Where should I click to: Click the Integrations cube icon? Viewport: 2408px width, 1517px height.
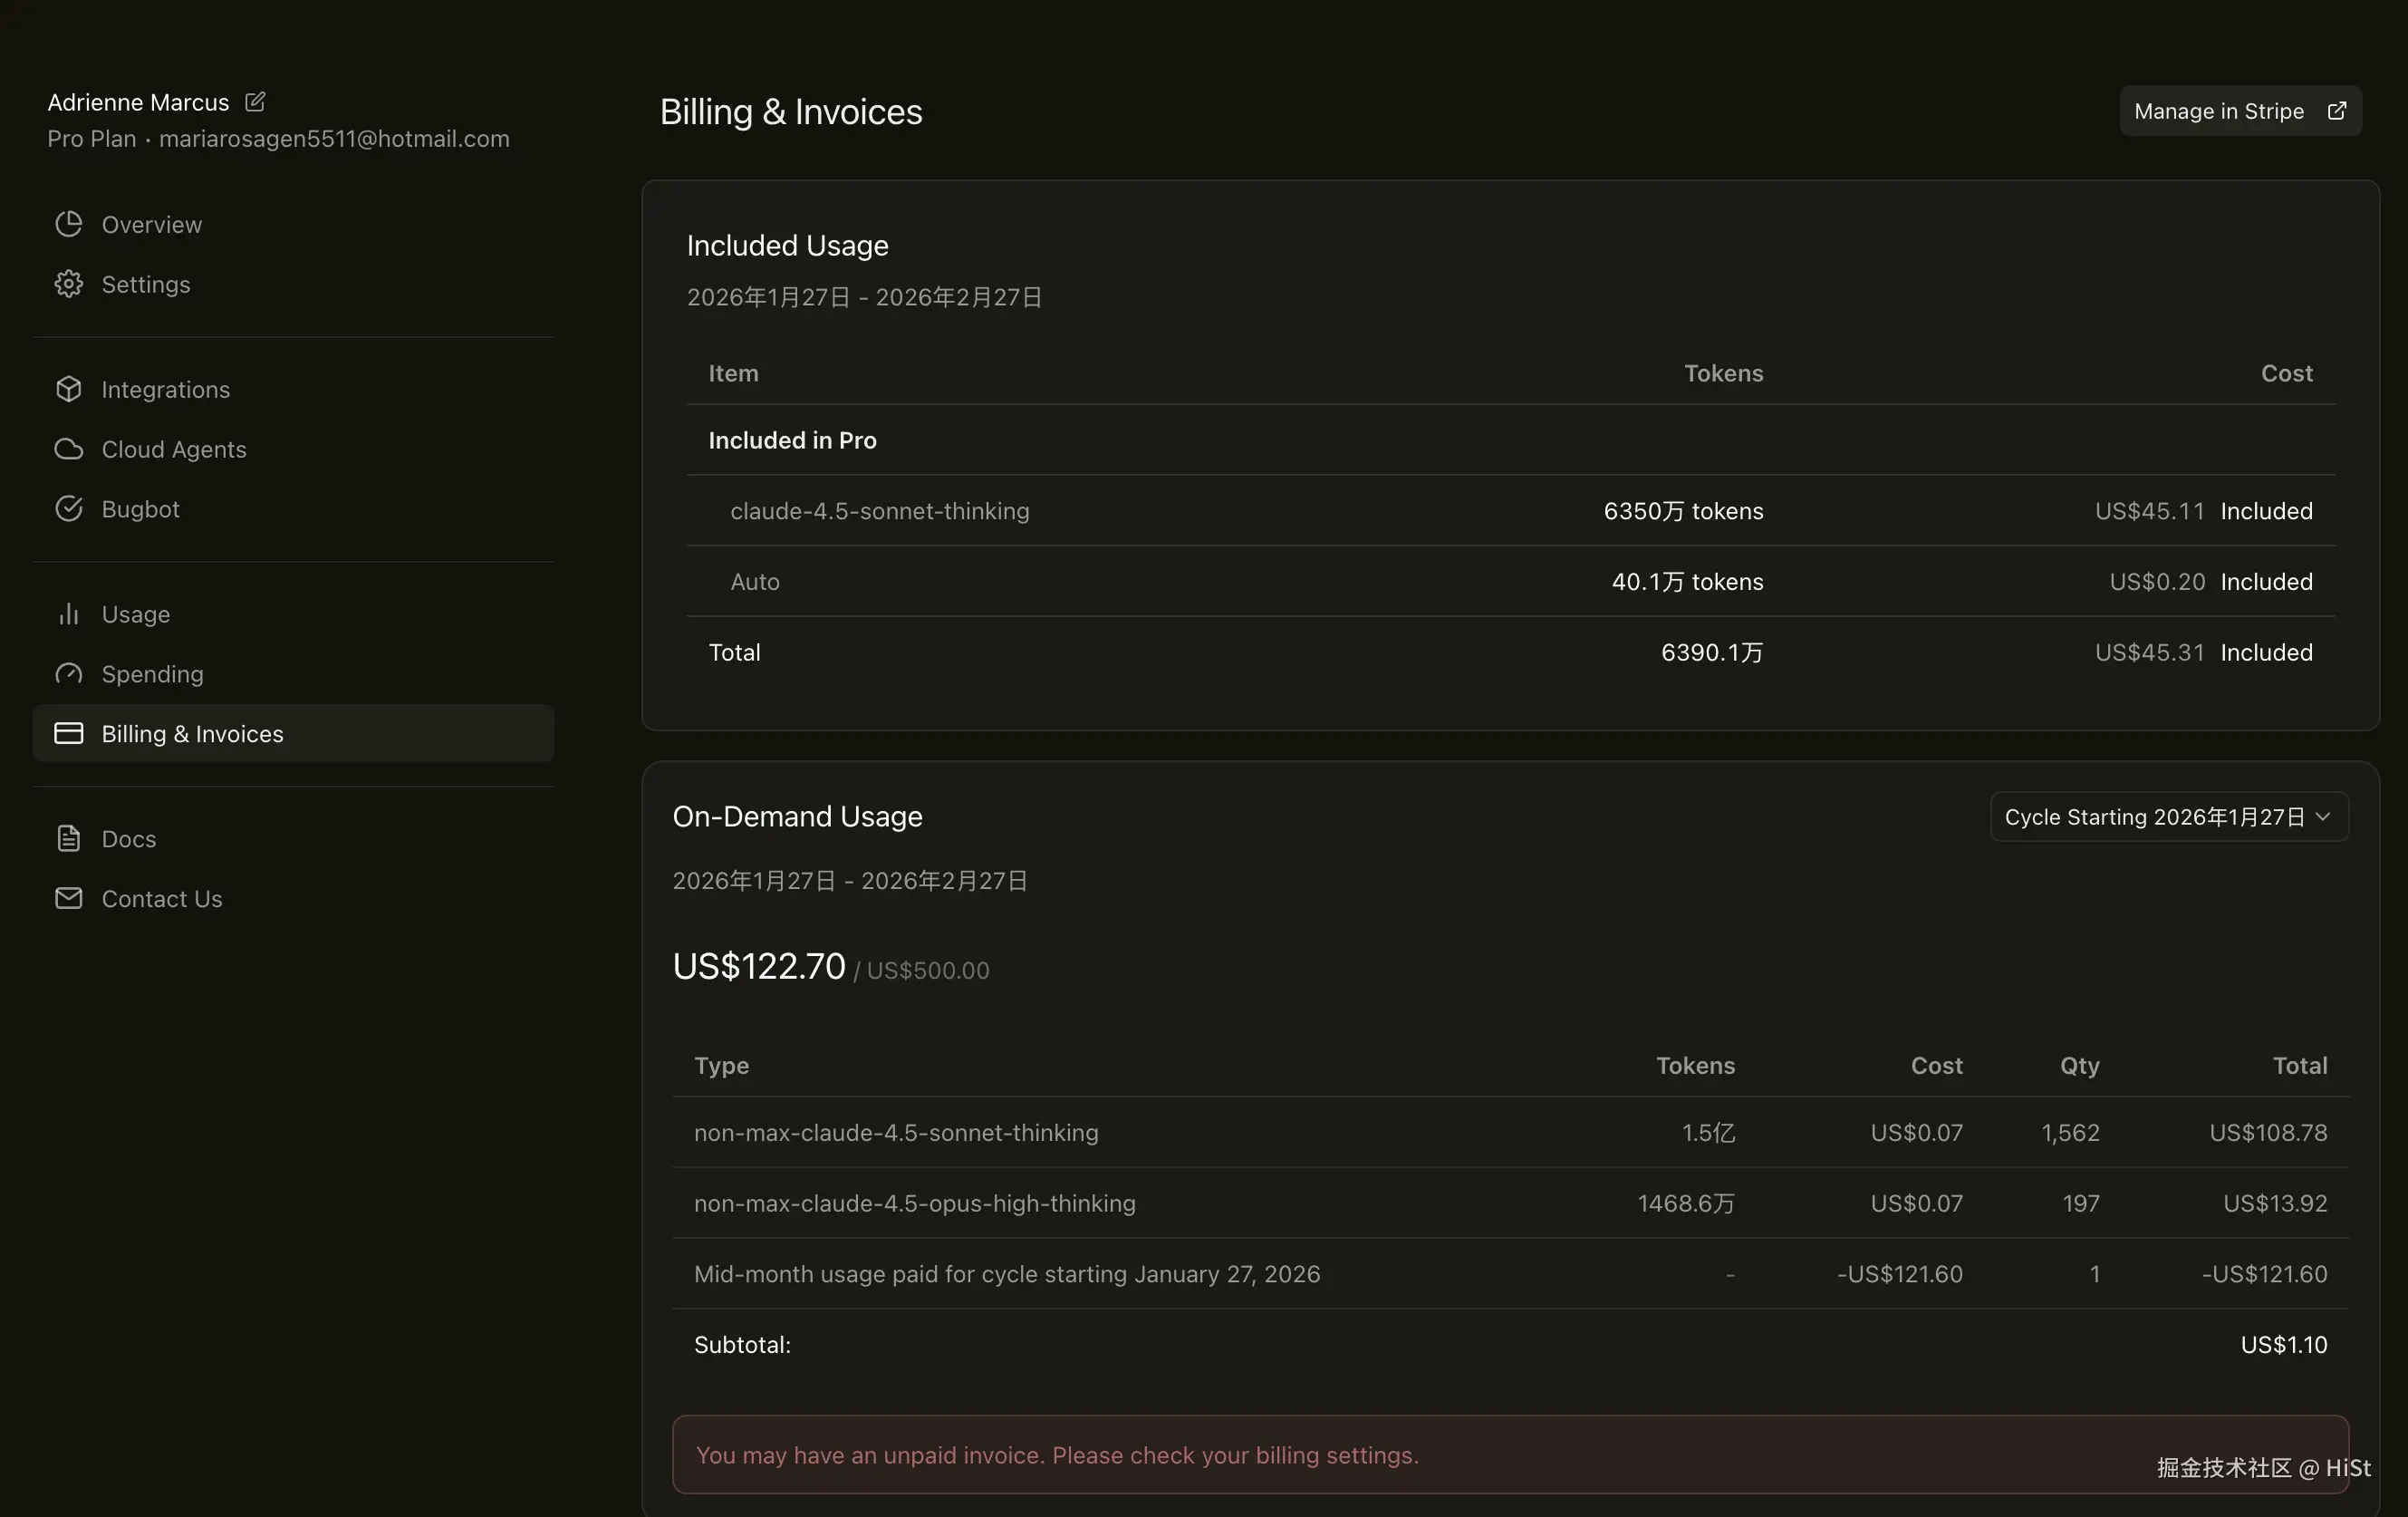click(x=68, y=389)
